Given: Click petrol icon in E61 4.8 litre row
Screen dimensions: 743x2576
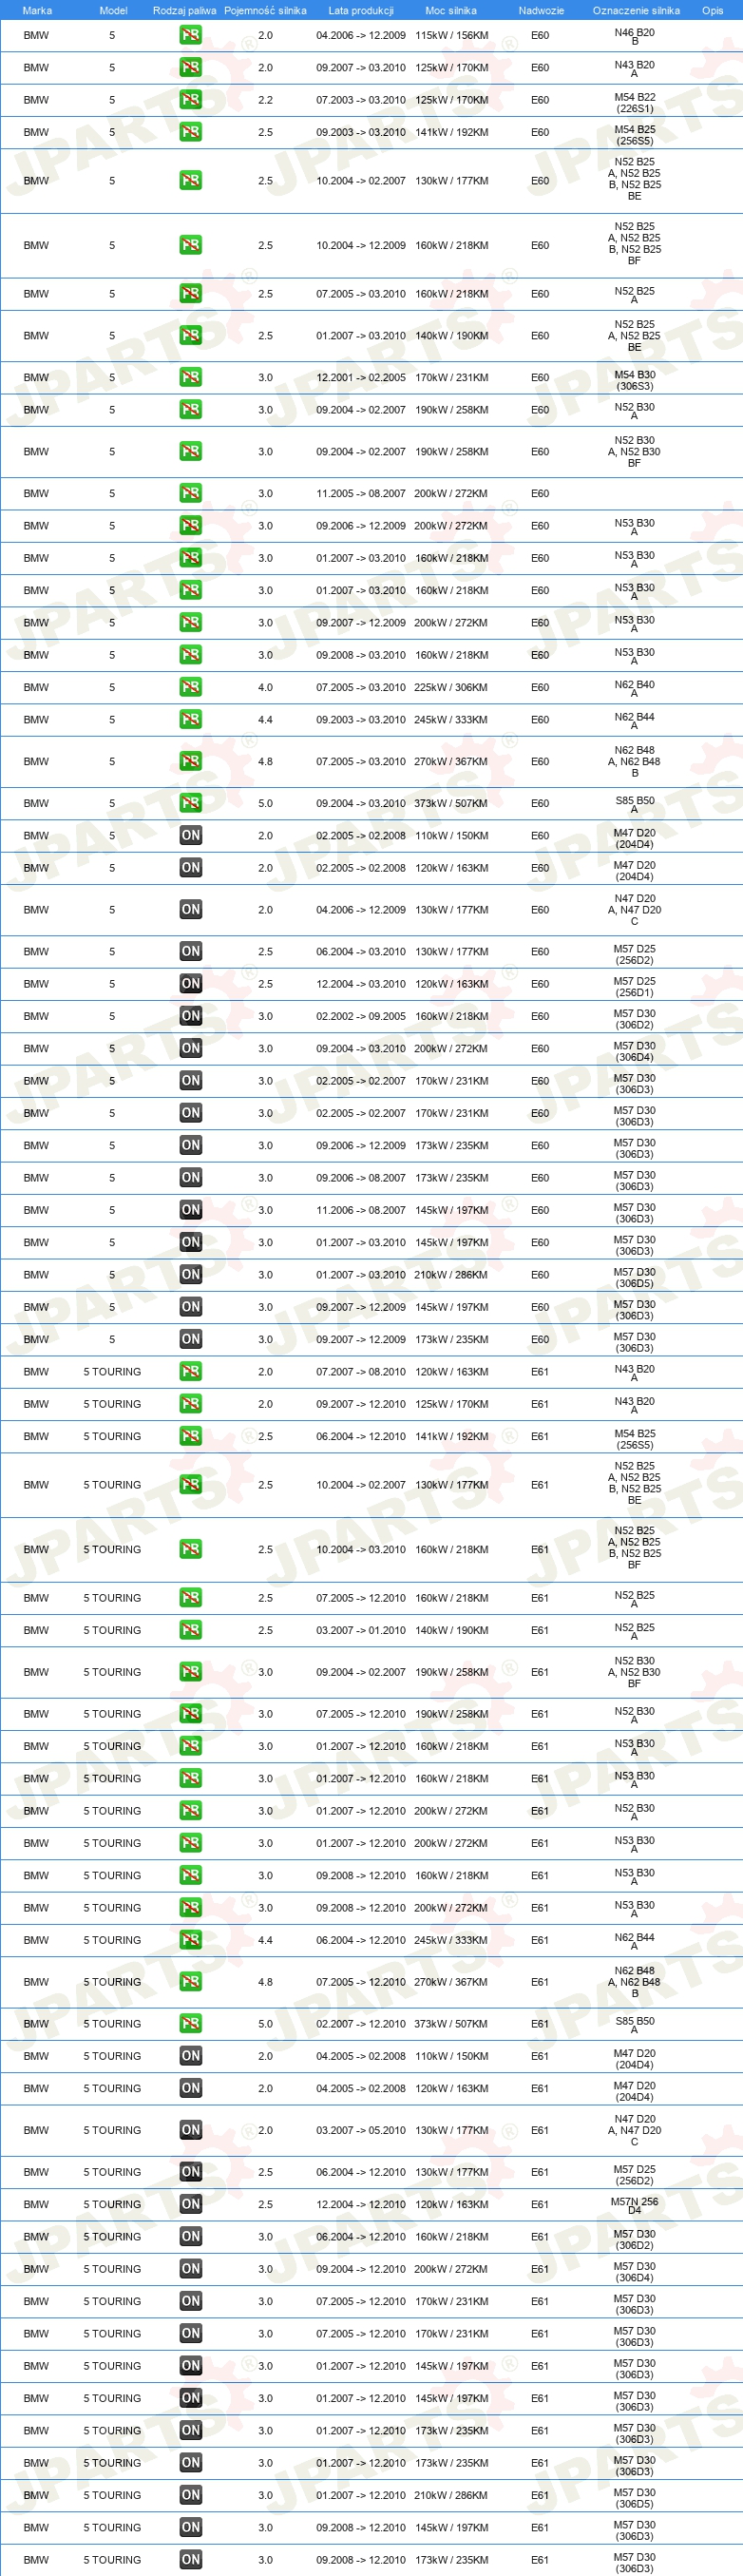Looking at the screenshot, I should (x=190, y=1981).
